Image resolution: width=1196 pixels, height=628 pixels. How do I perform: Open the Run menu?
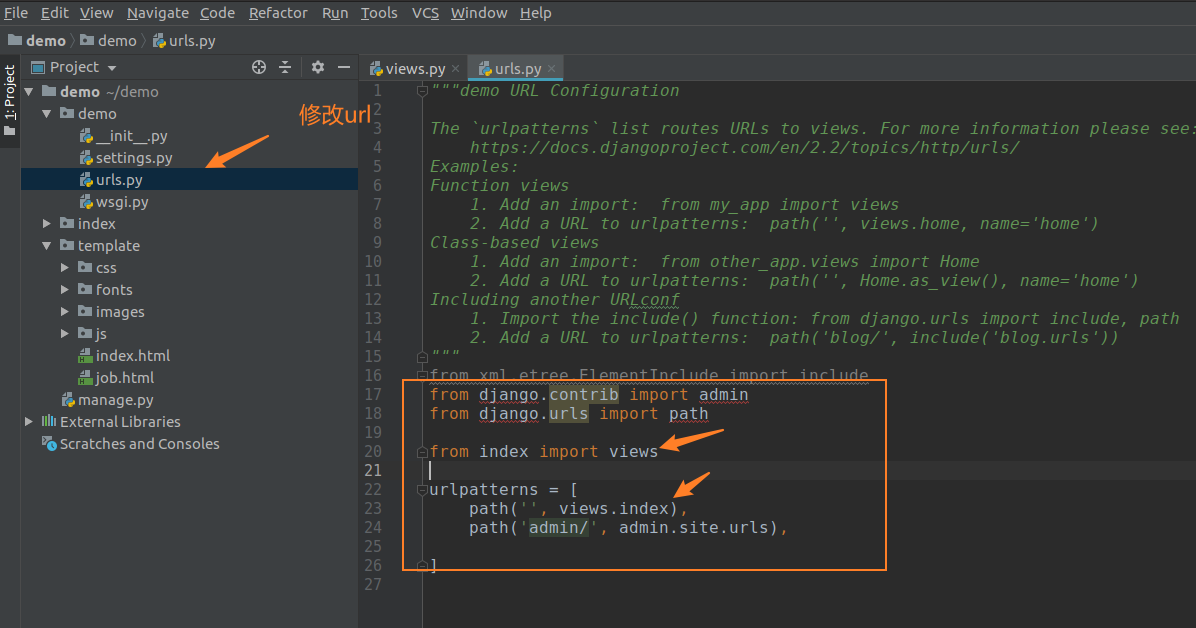(335, 13)
